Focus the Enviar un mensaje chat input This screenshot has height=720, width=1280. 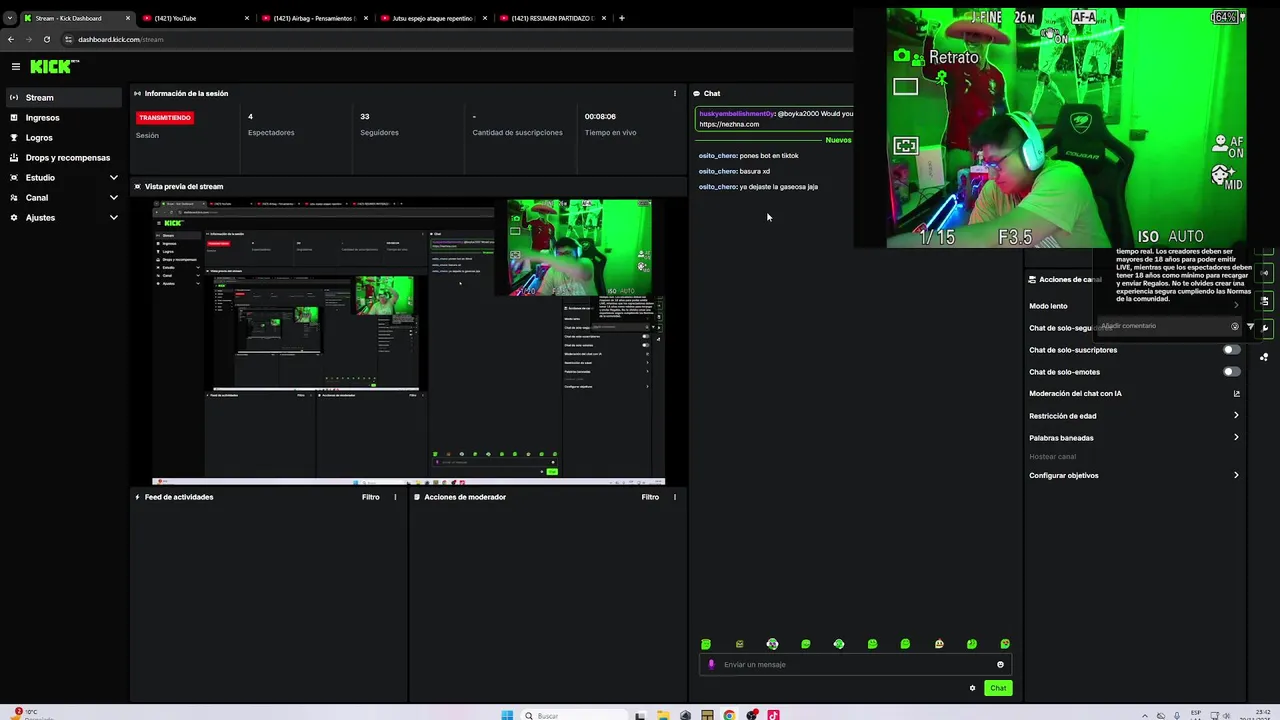[x=855, y=665]
